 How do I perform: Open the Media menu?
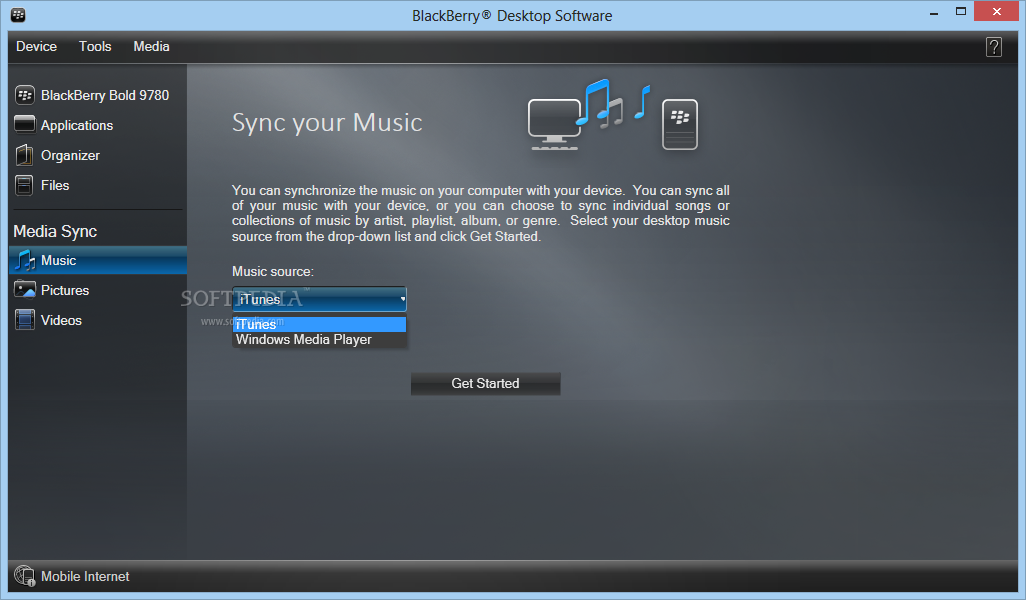[x=151, y=46]
